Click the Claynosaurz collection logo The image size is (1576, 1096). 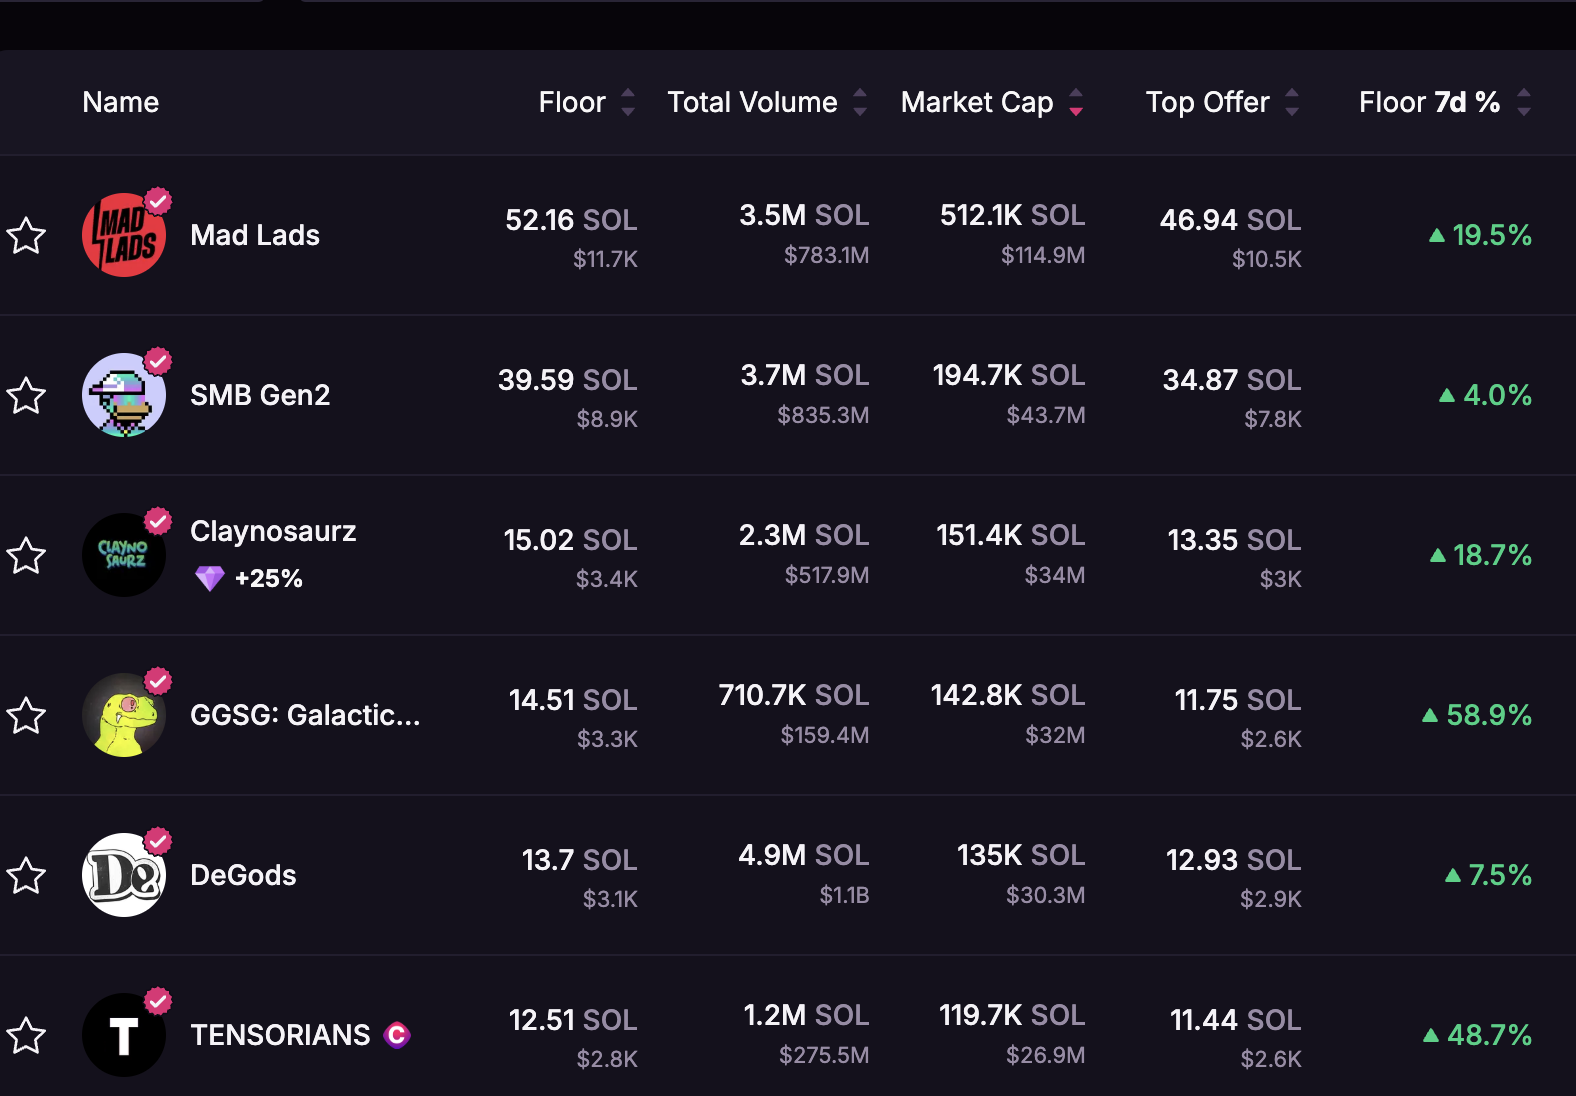(x=124, y=555)
